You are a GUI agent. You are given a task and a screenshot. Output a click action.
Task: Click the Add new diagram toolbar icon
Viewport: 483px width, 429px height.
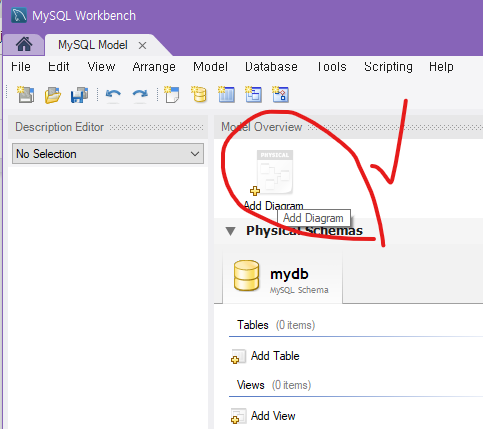pos(172,95)
